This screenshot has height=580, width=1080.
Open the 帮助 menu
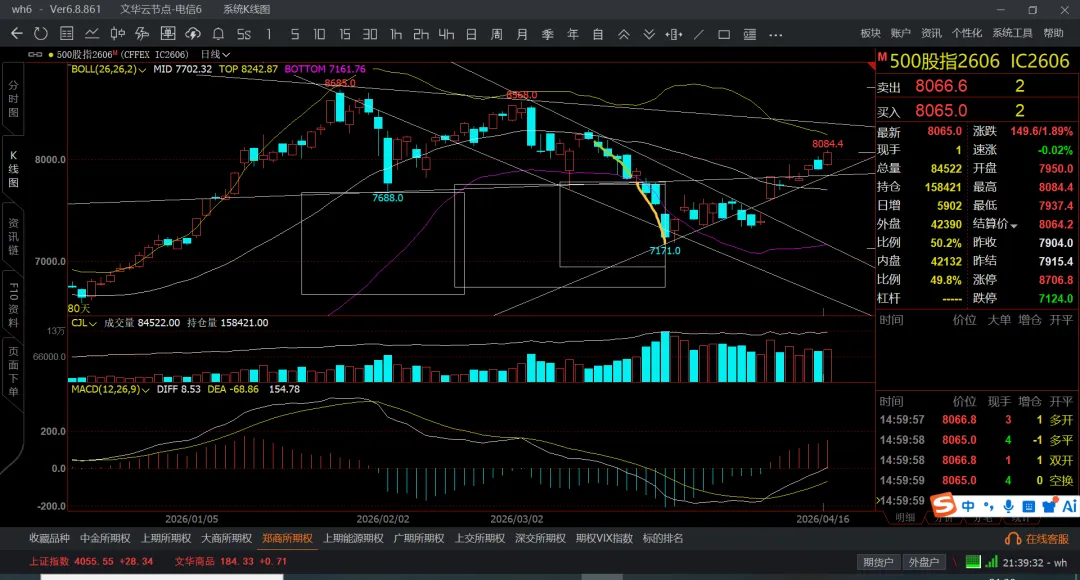tap(1053, 33)
